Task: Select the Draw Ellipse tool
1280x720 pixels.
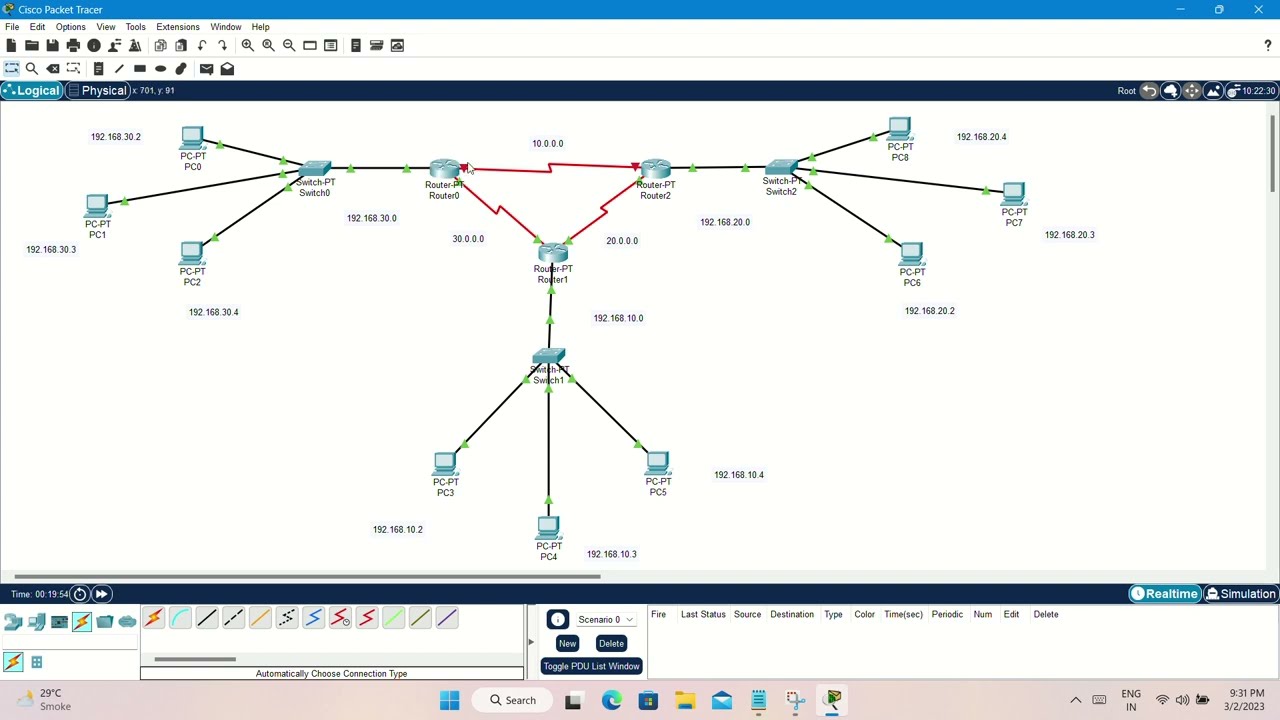Action: (160, 68)
